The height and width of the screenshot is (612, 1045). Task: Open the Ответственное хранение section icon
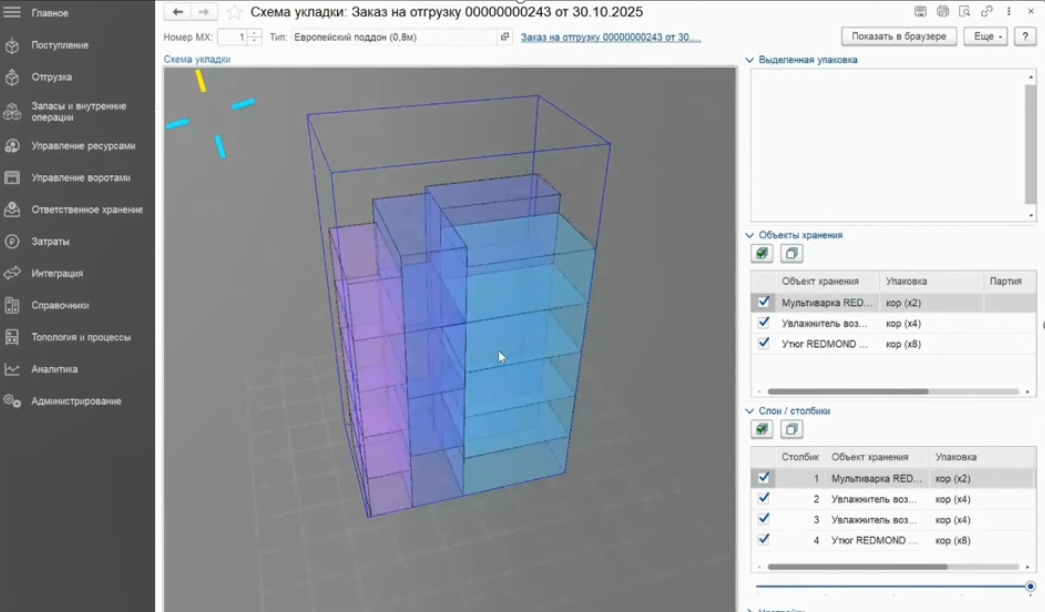[12, 210]
